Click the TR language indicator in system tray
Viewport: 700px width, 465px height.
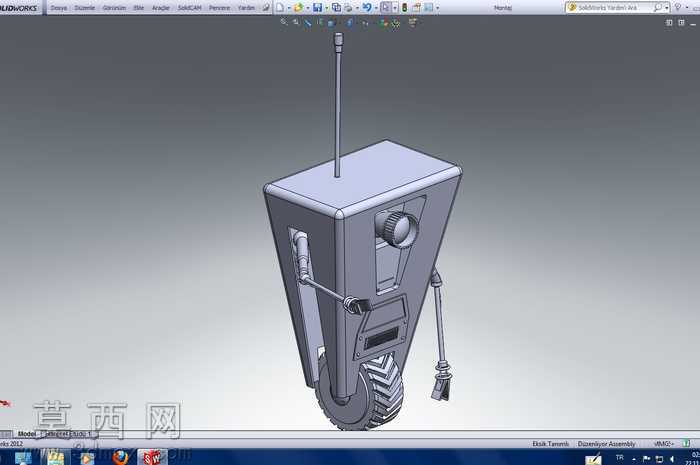[x=619, y=458]
